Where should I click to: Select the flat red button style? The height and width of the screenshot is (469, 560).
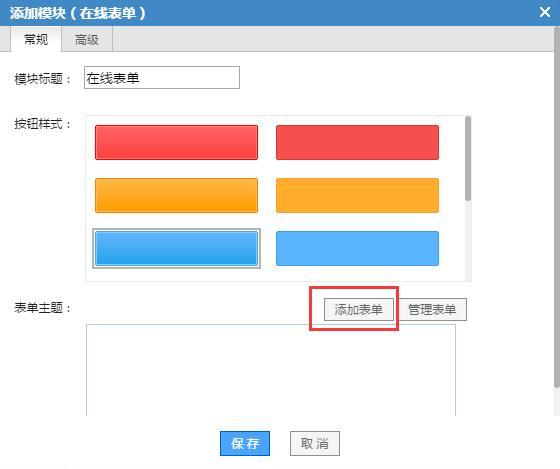pyautogui.click(x=357, y=142)
